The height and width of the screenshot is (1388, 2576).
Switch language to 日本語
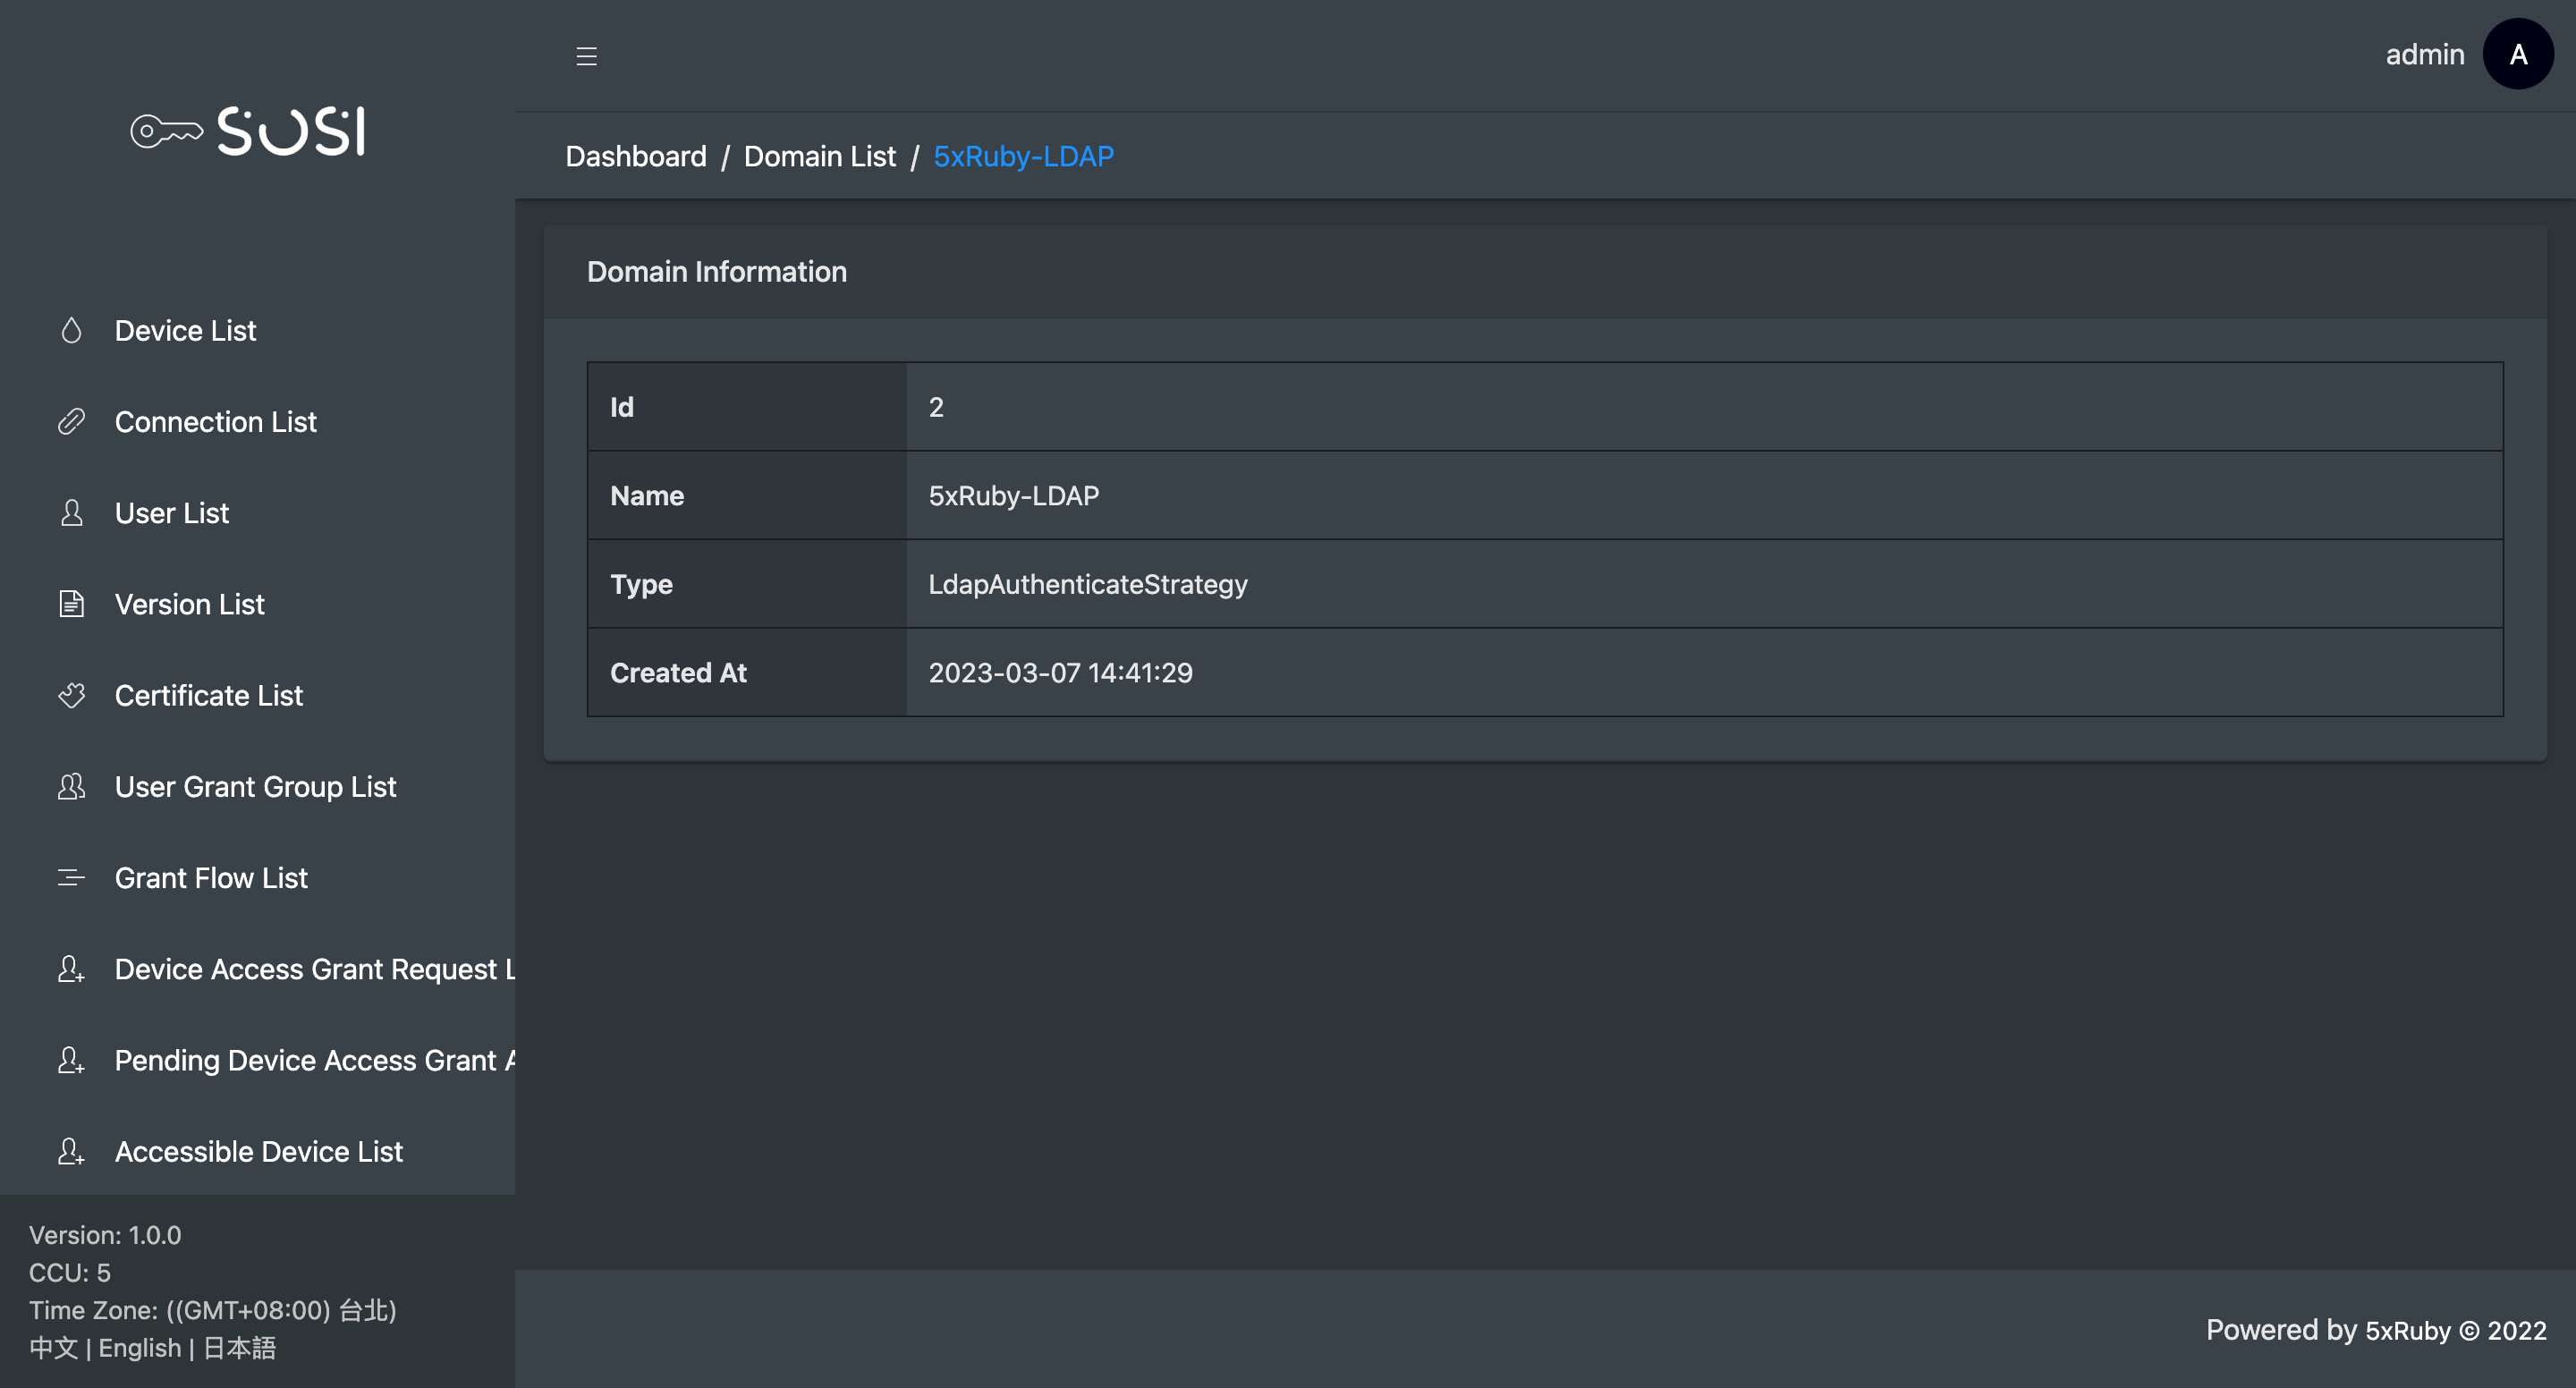[239, 1347]
